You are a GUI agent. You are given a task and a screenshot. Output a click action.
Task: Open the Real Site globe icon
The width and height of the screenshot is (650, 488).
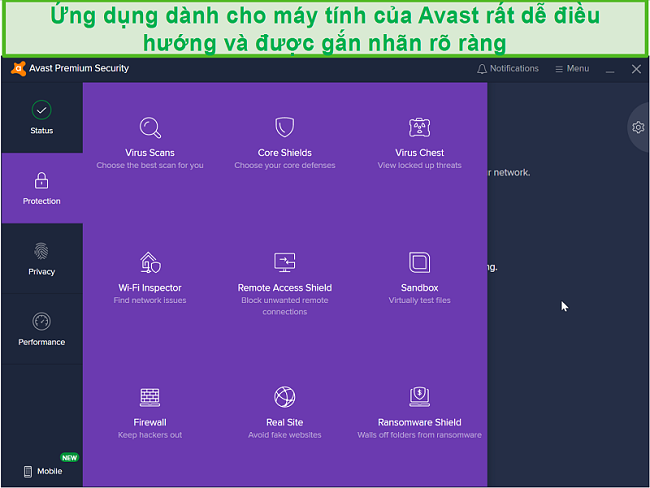(x=284, y=397)
